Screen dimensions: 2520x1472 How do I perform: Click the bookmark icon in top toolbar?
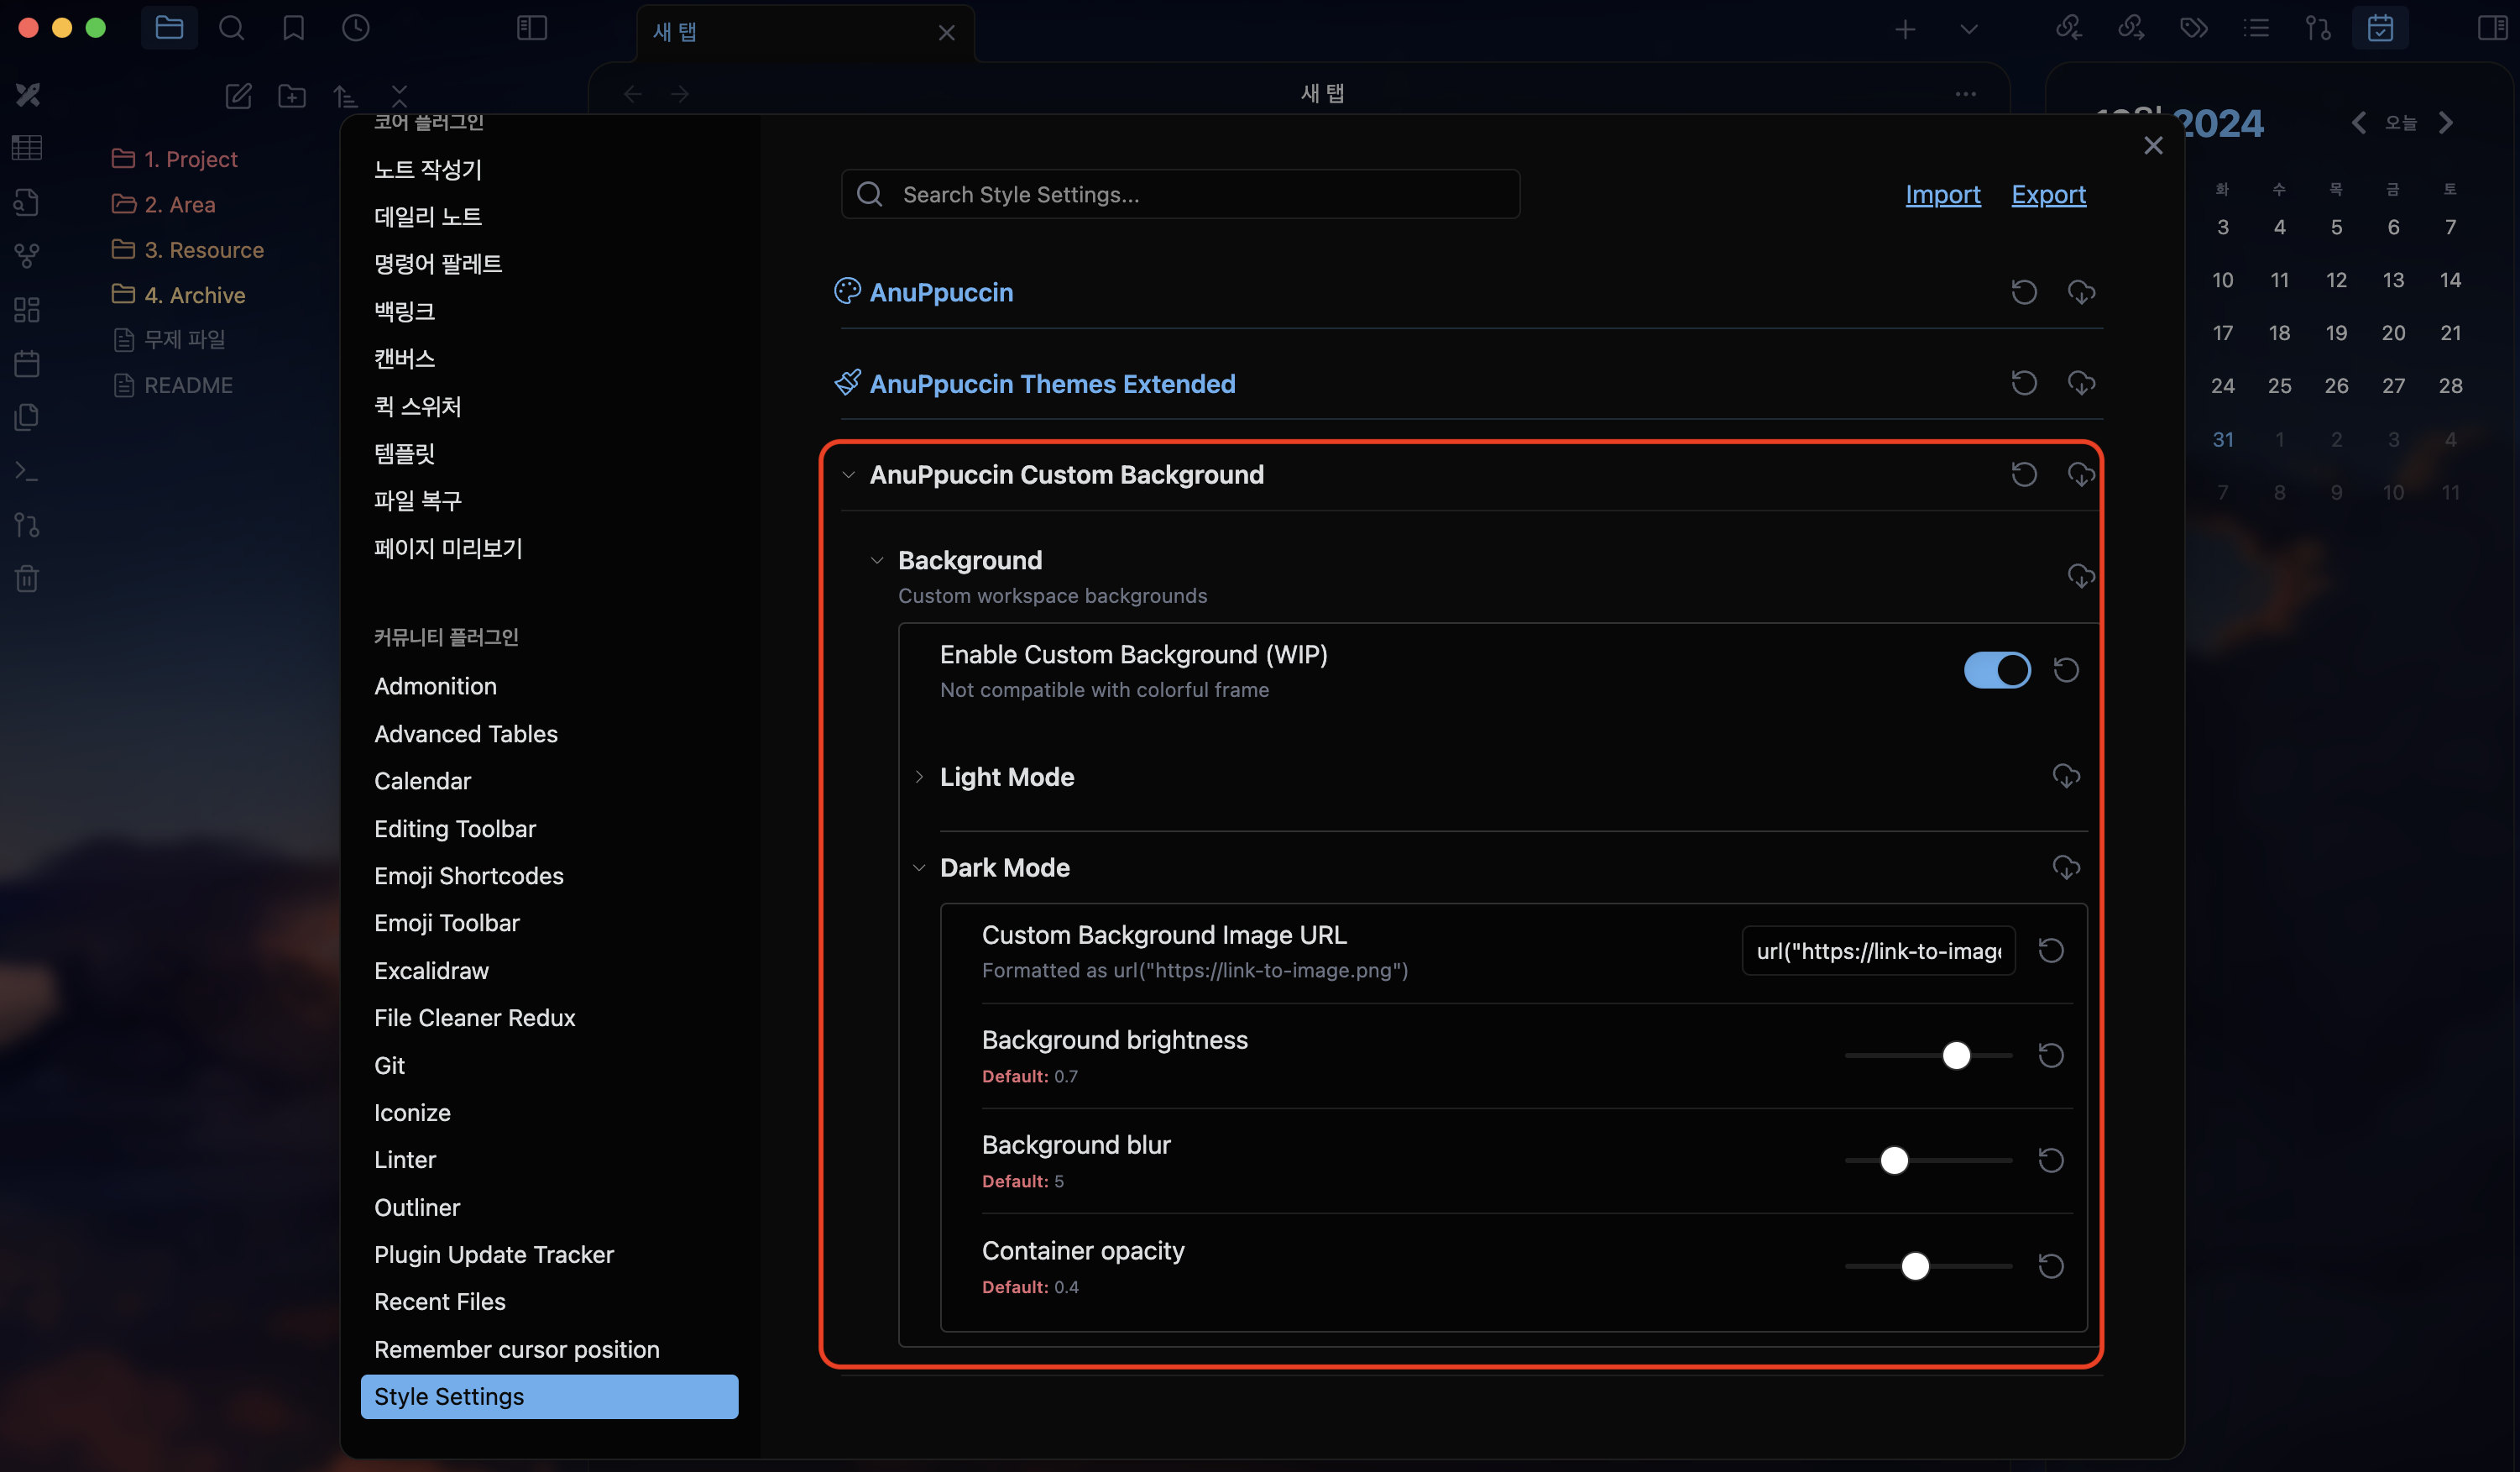click(293, 28)
